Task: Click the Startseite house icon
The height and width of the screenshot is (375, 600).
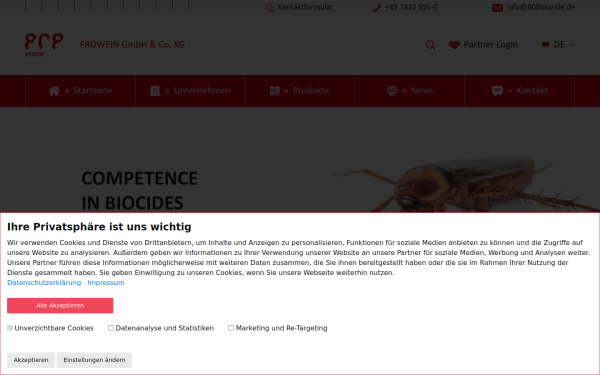Action: click(54, 91)
